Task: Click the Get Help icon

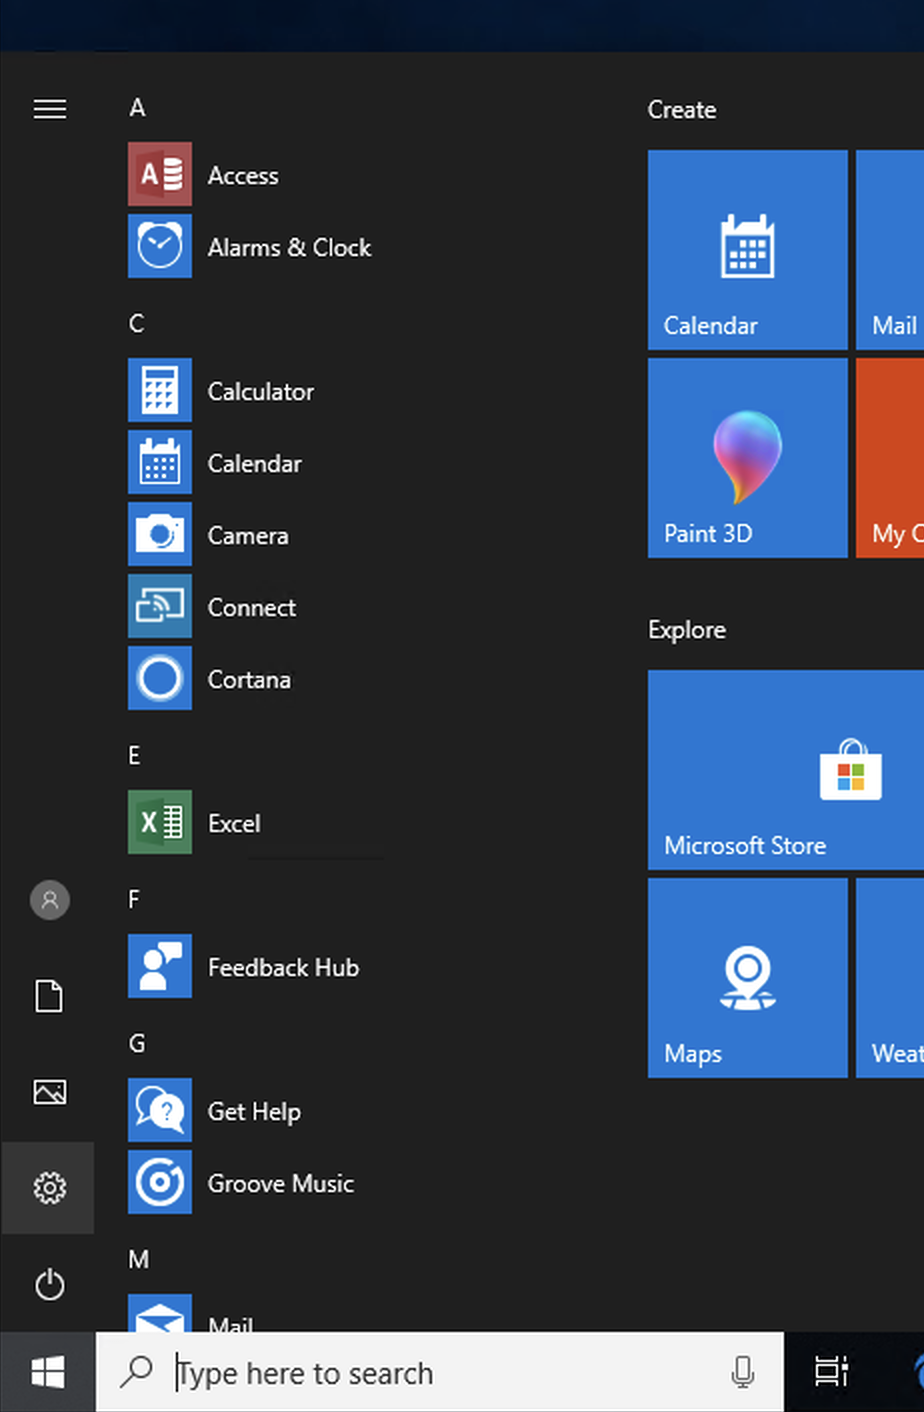Action: point(160,1110)
